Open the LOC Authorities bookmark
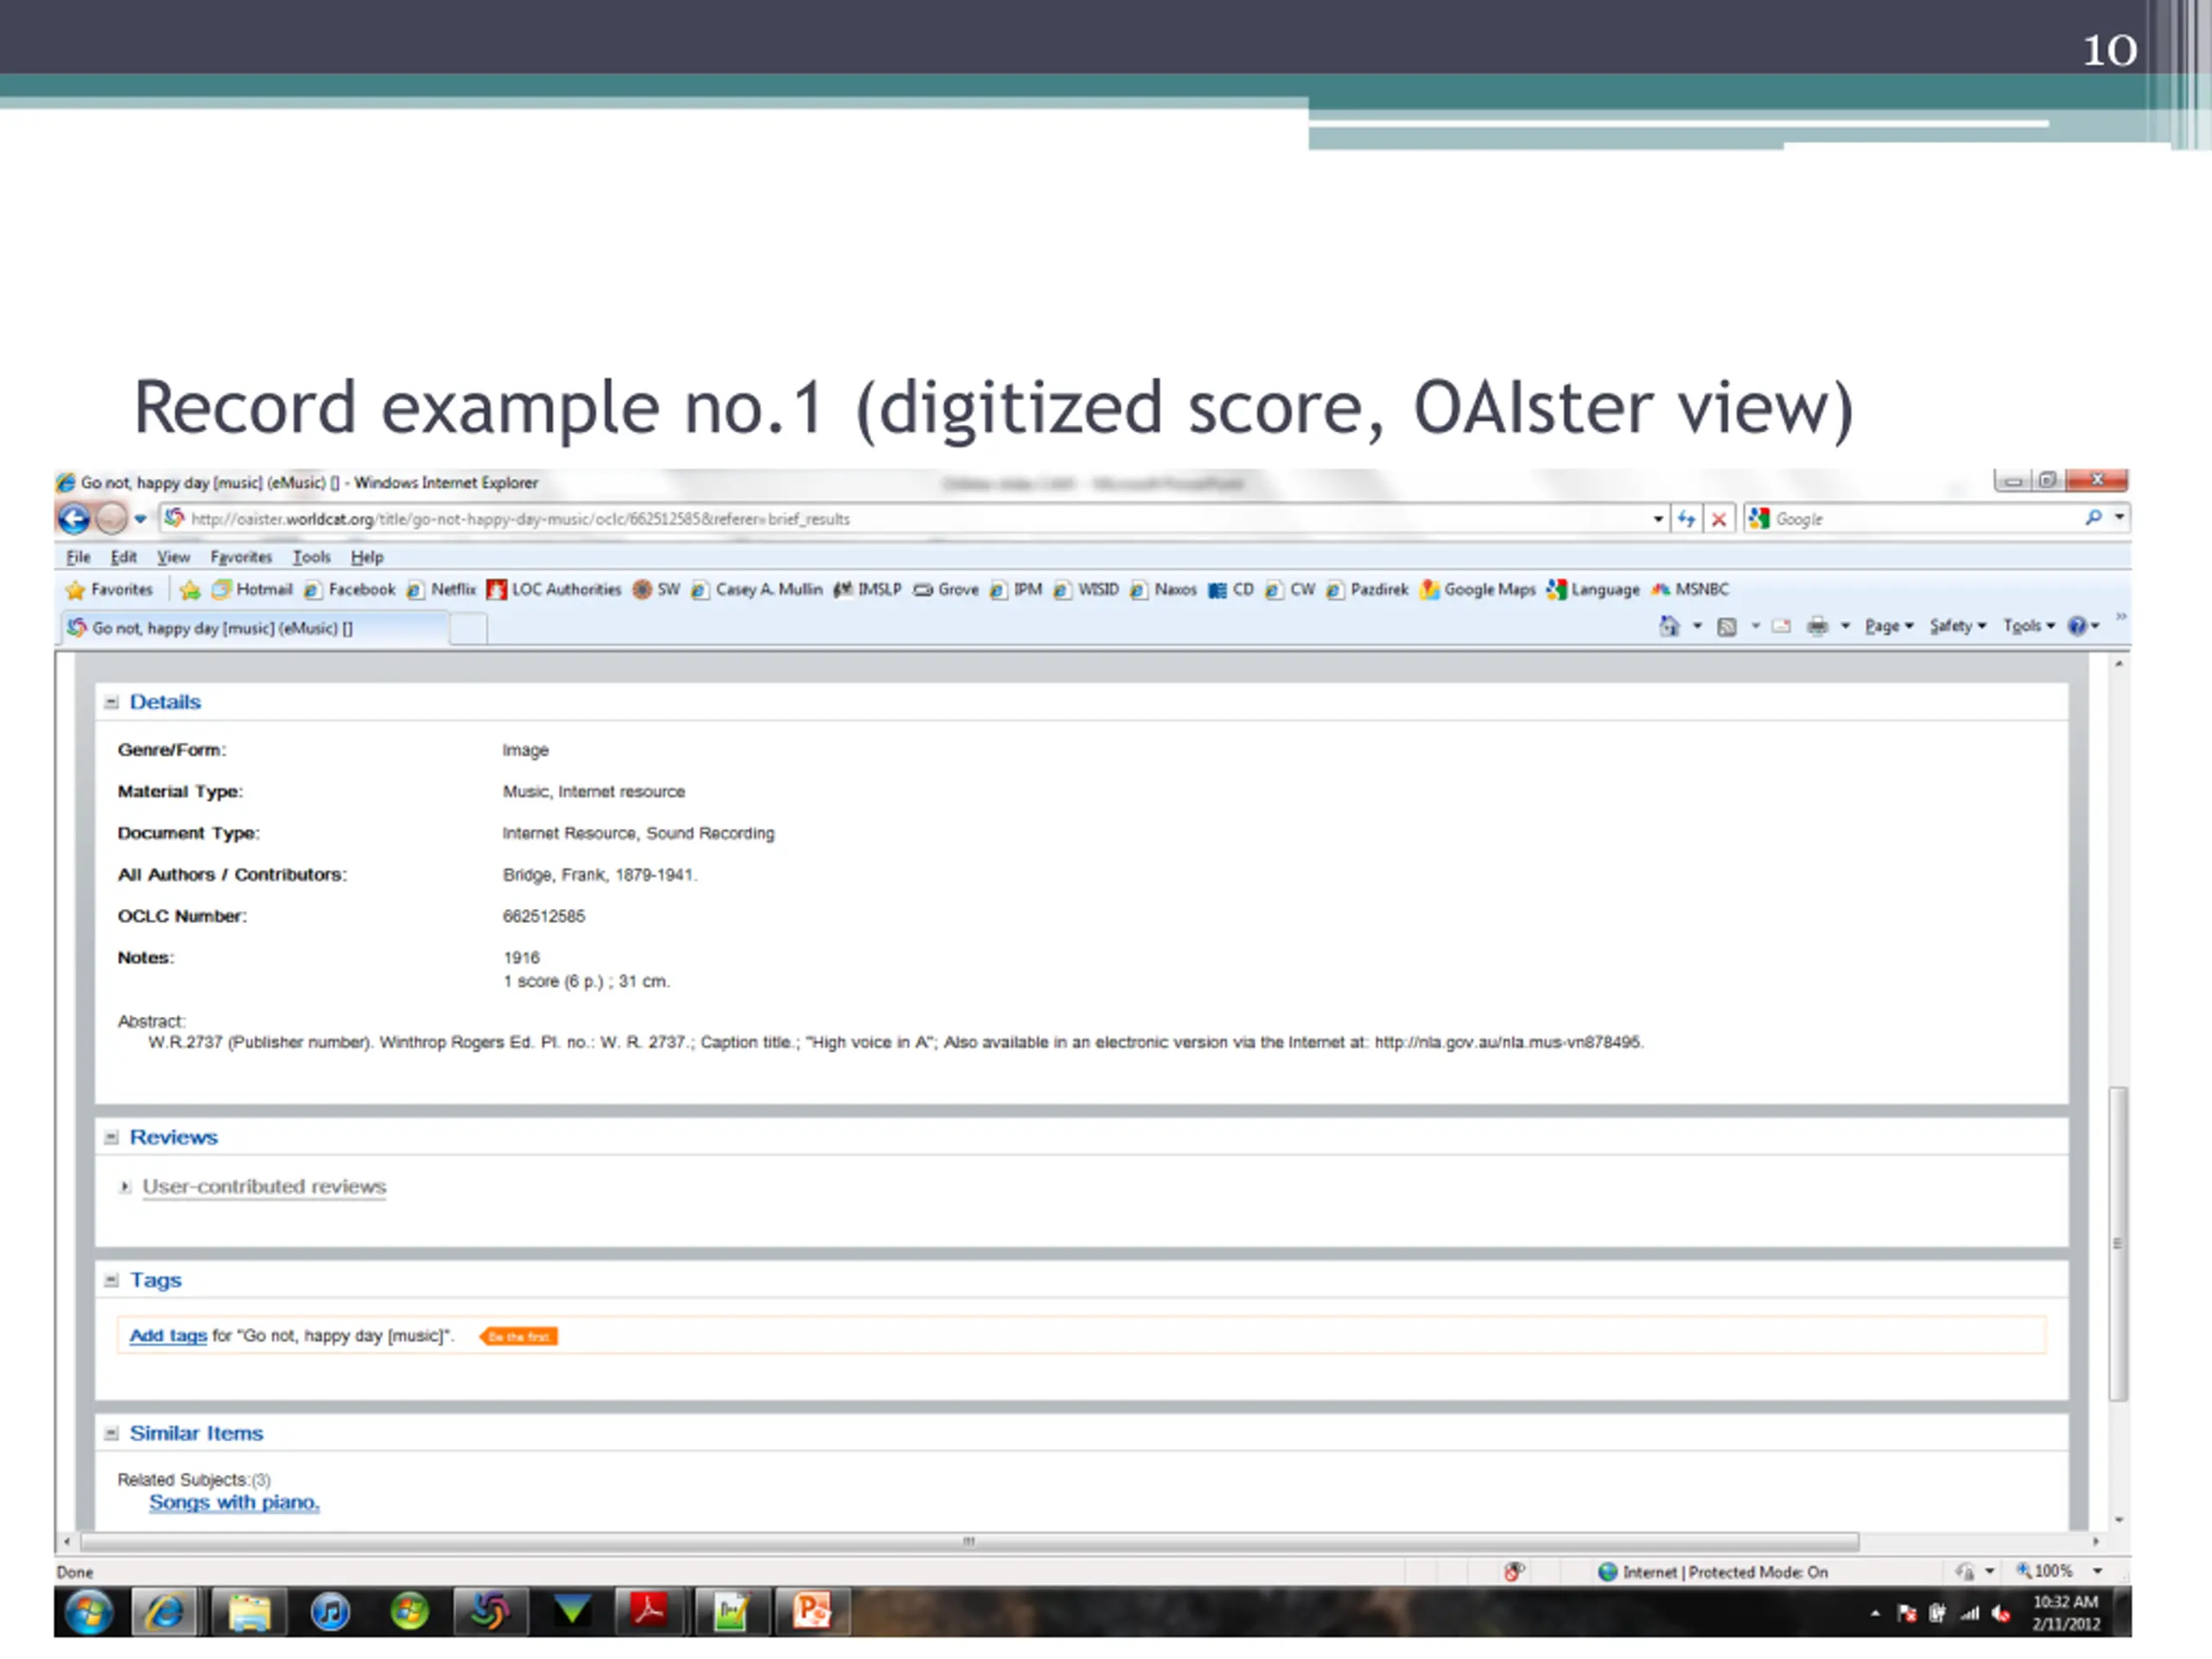The height and width of the screenshot is (1659, 2212). coord(554,589)
